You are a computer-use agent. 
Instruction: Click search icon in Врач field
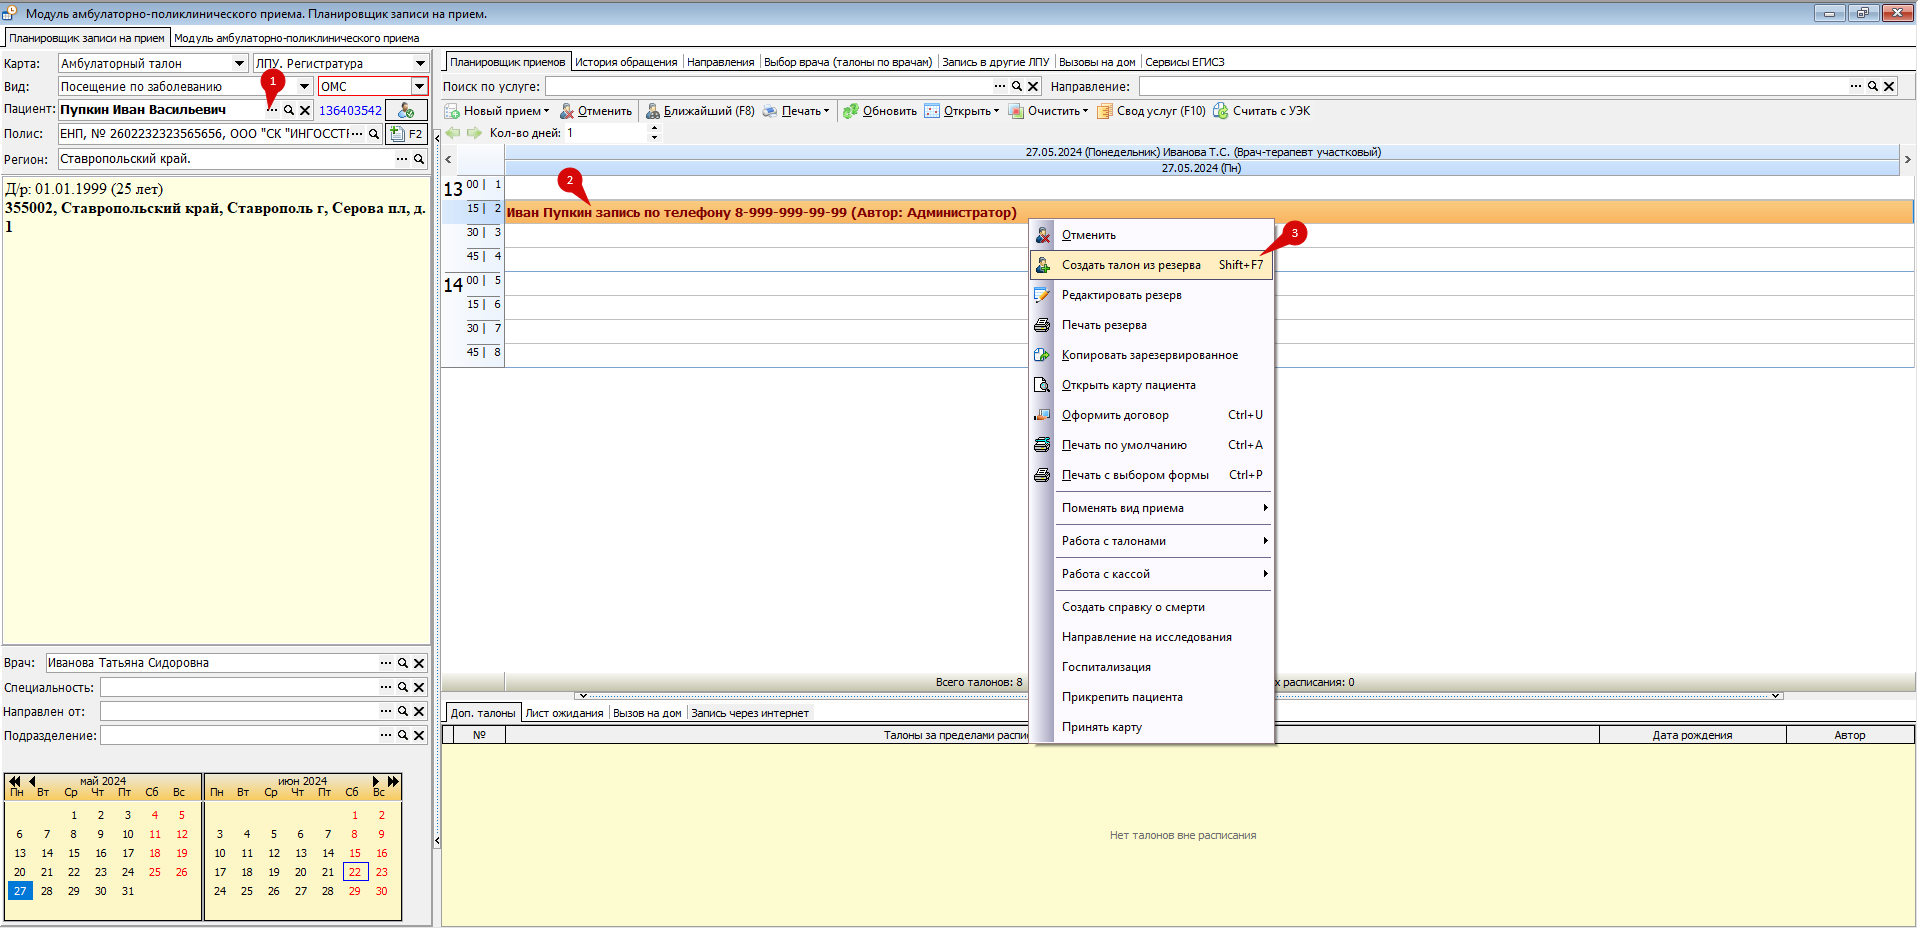(x=403, y=663)
